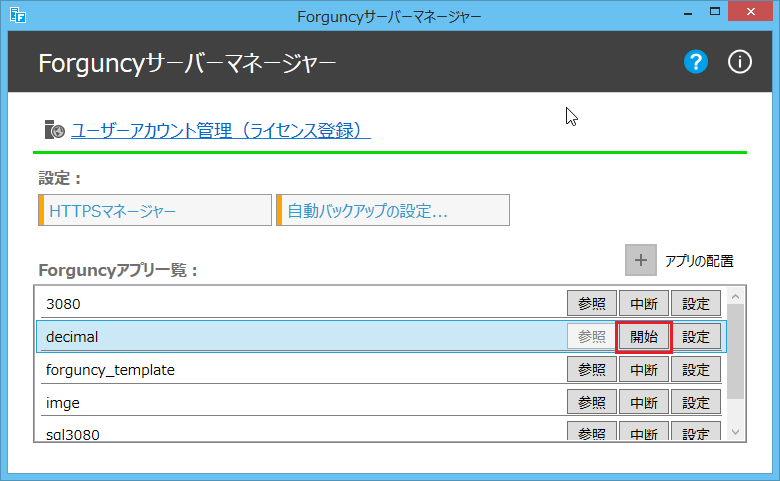Viewport: 780px width, 481px height.
Task: Click 参照 for forguncy_template
Action: pyautogui.click(x=592, y=370)
